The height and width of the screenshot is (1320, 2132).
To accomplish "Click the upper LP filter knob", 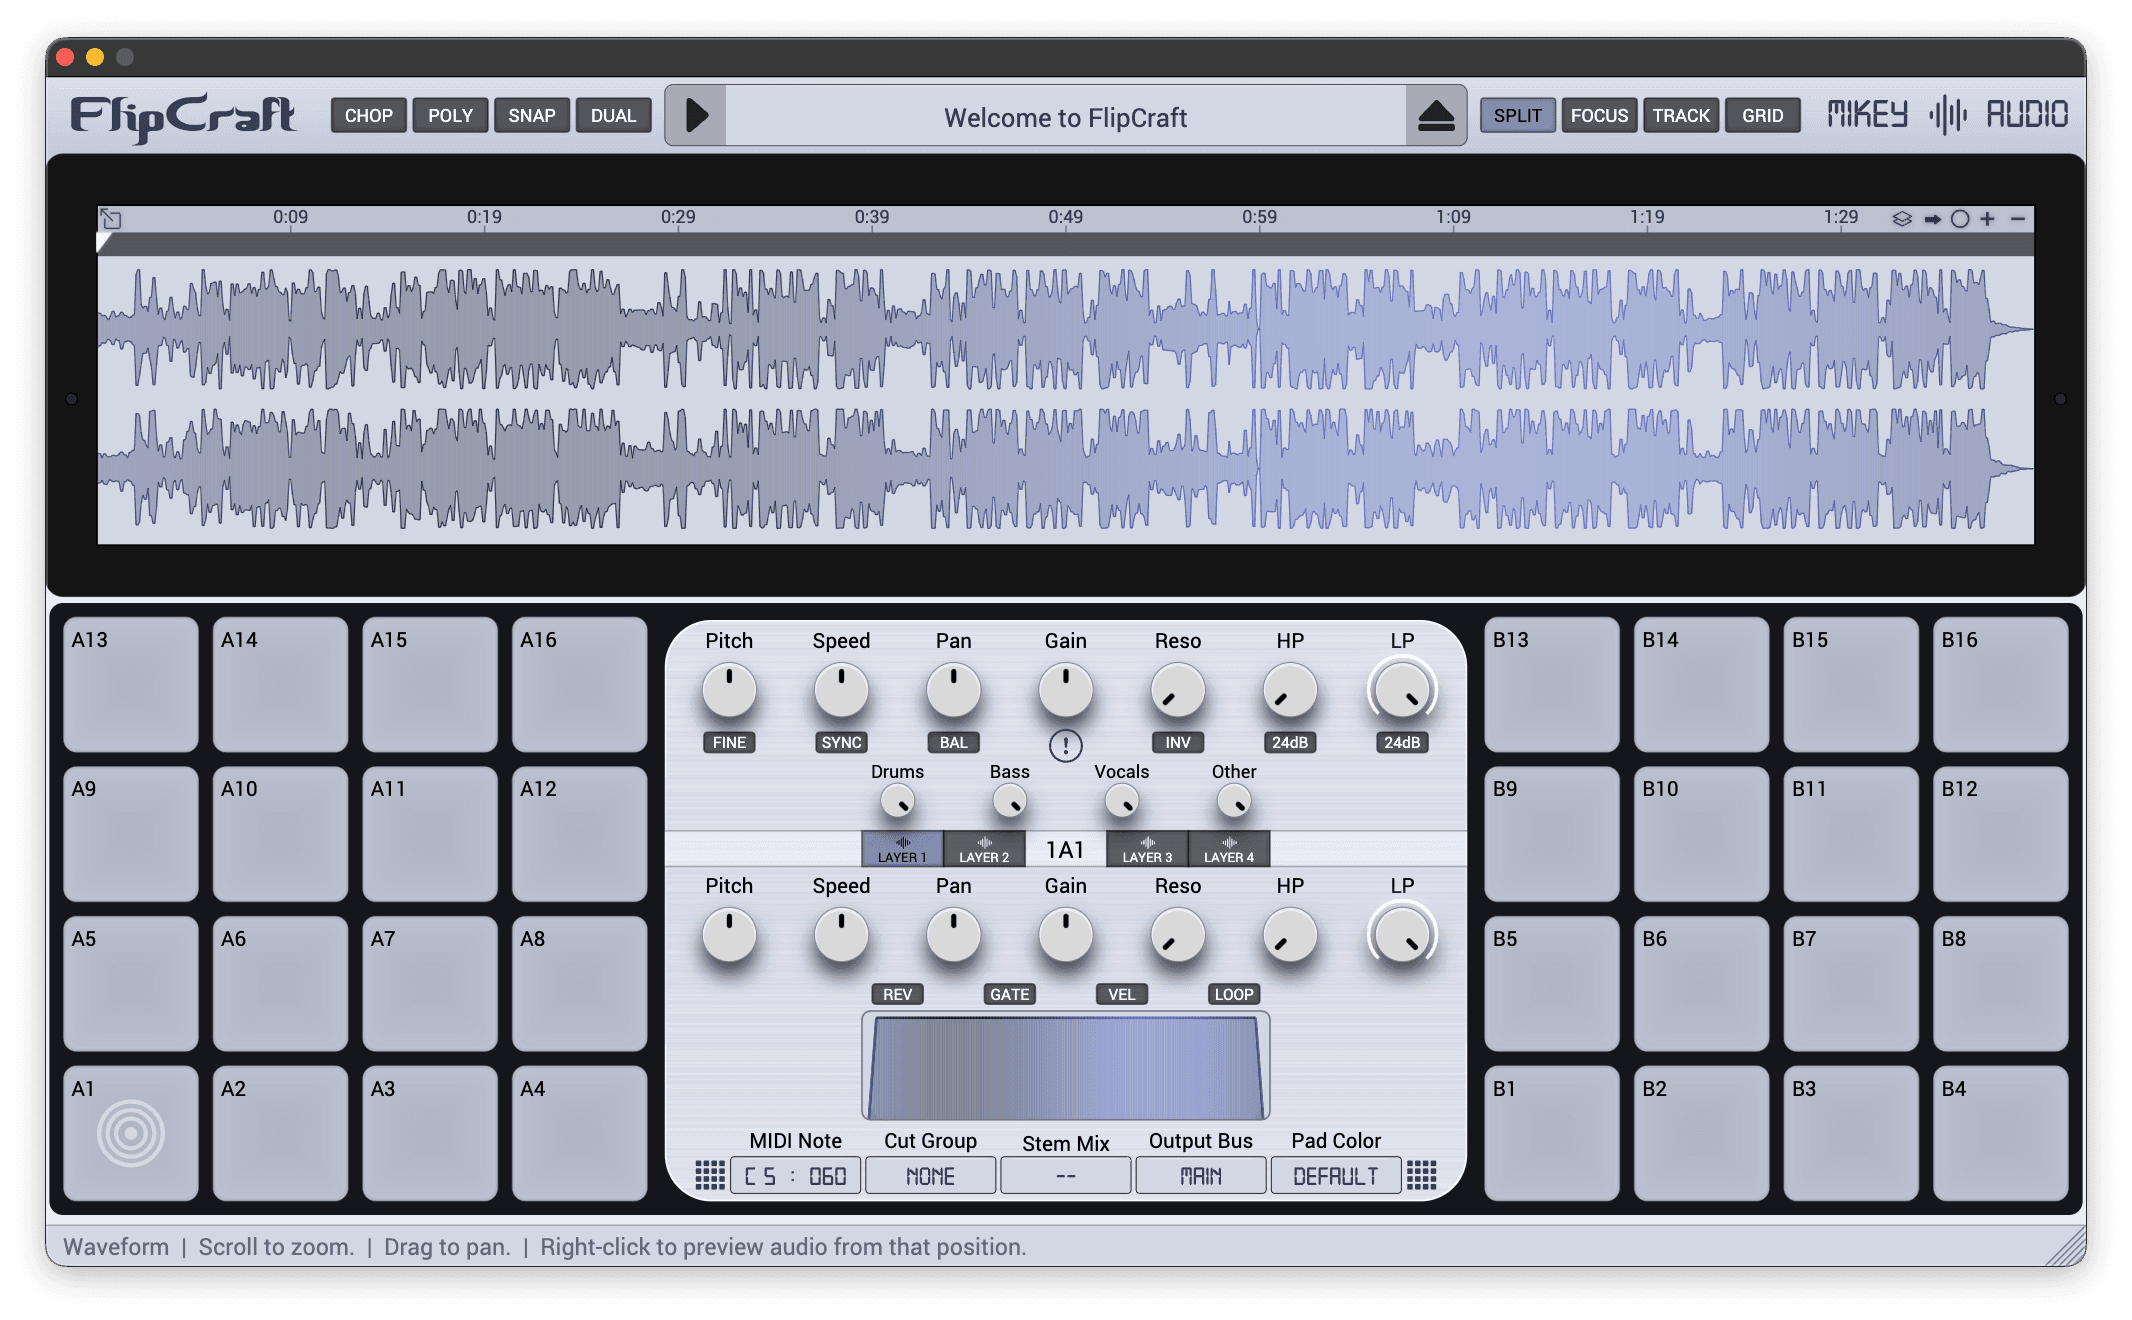I will coord(1402,690).
